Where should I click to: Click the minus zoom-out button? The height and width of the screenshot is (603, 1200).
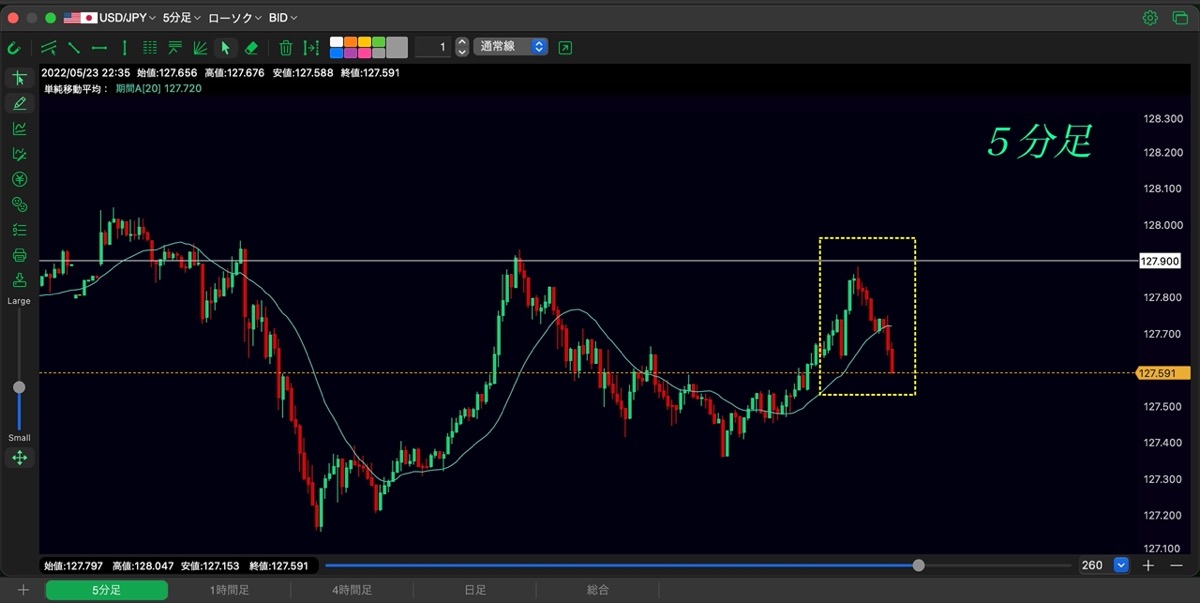pyautogui.click(x=1175, y=565)
